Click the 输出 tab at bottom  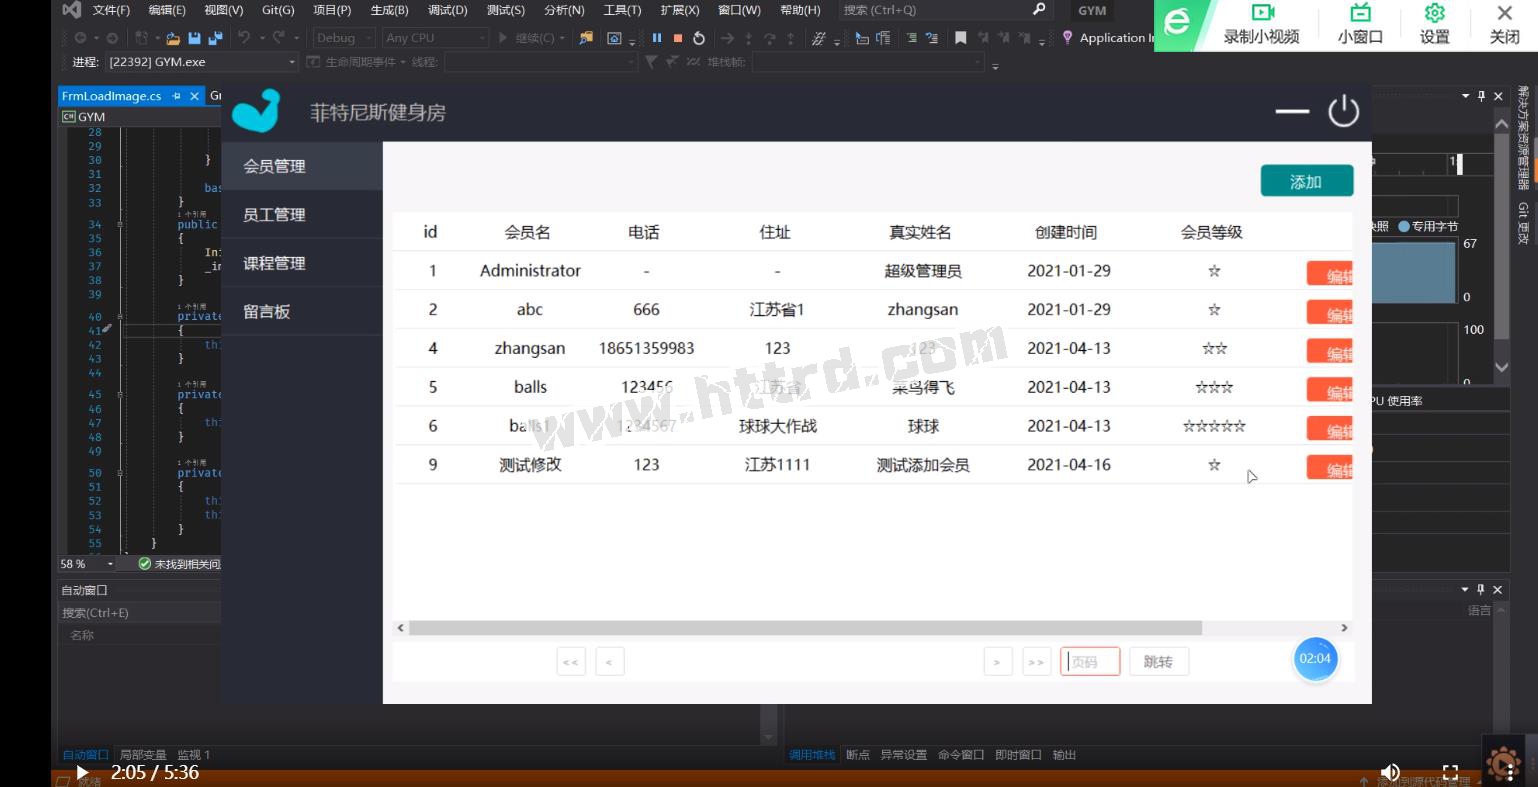click(x=1064, y=755)
